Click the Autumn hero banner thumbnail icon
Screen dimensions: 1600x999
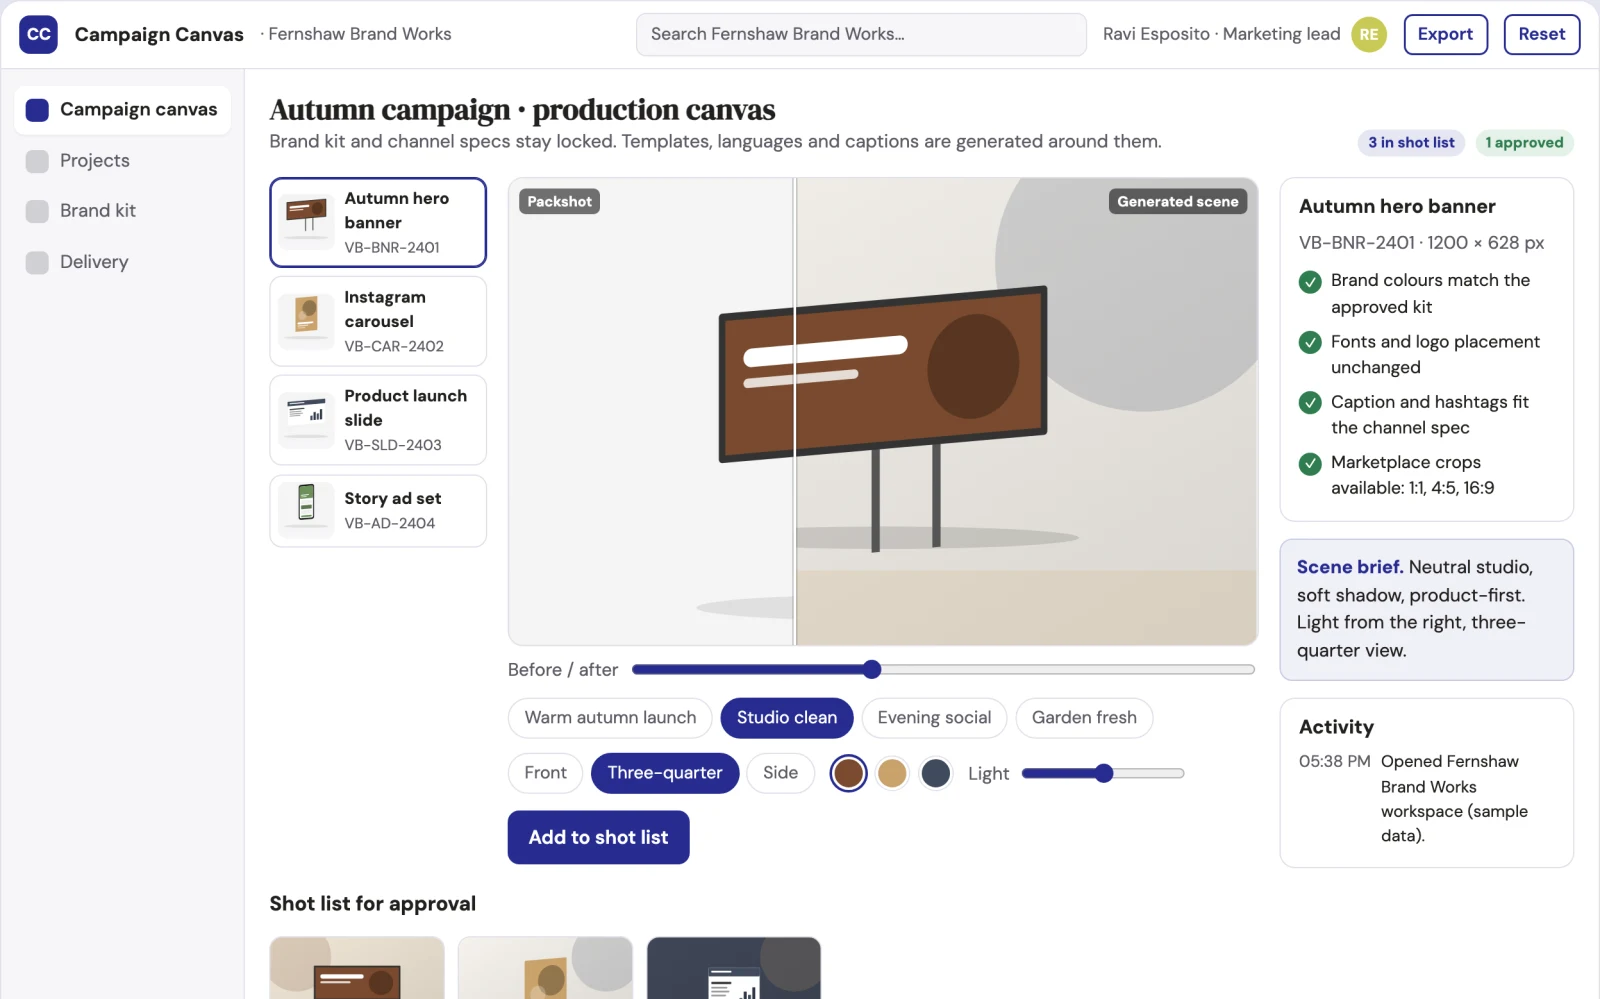click(x=306, y=222)
